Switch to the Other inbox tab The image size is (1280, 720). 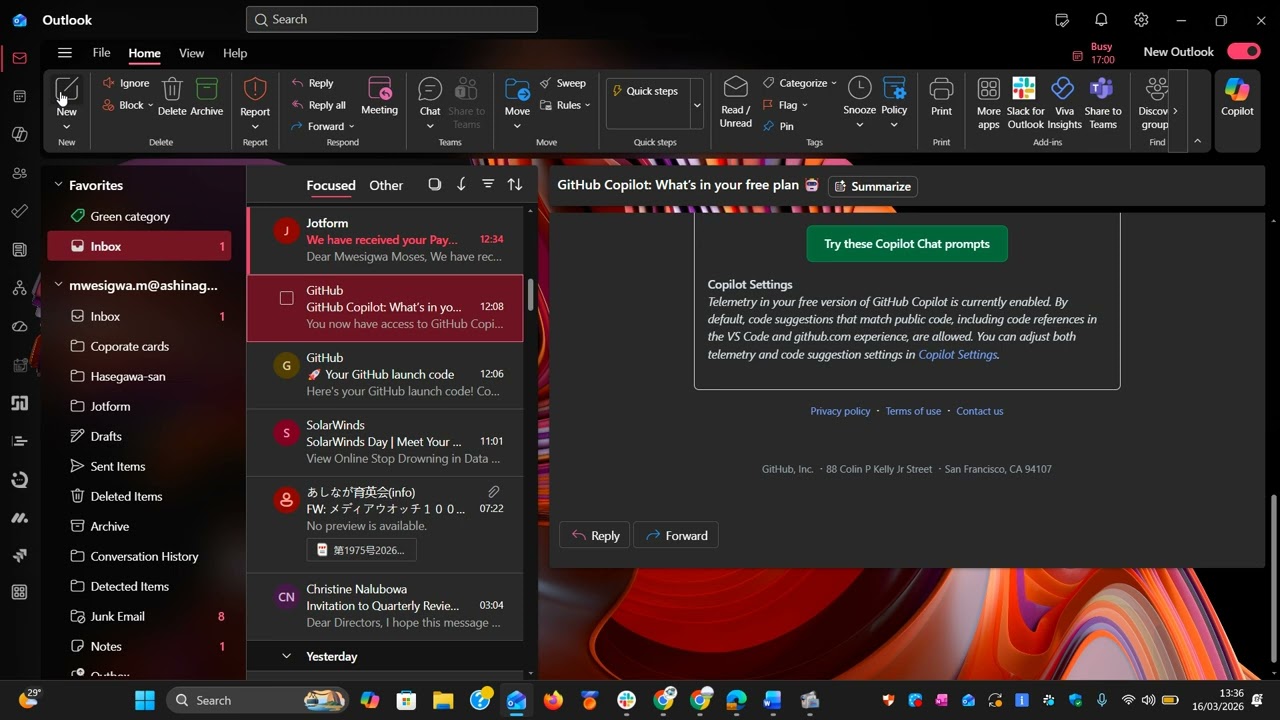[386, 185]
